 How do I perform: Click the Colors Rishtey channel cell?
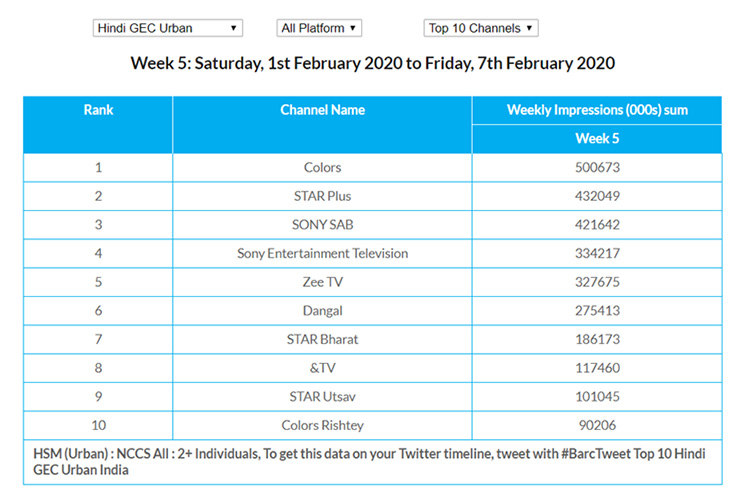tap(322, 425)
